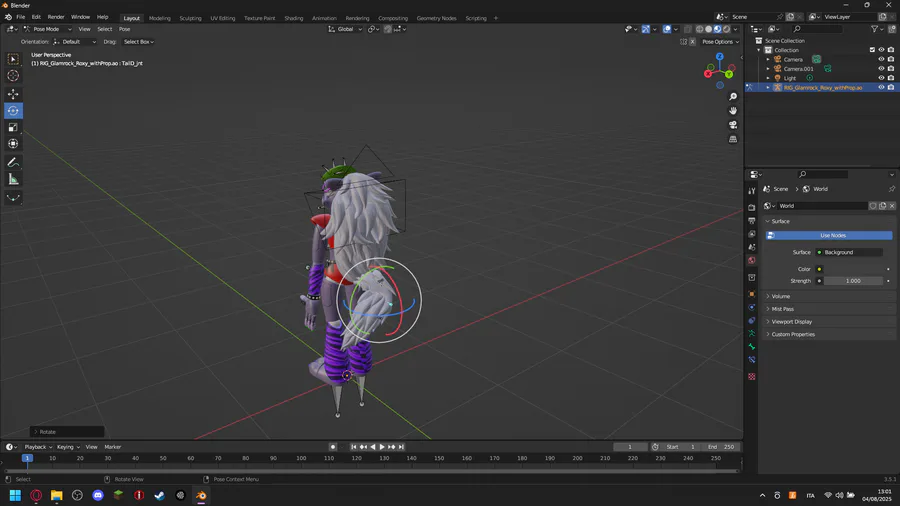Open the checkered Texture properties tab

752,377
